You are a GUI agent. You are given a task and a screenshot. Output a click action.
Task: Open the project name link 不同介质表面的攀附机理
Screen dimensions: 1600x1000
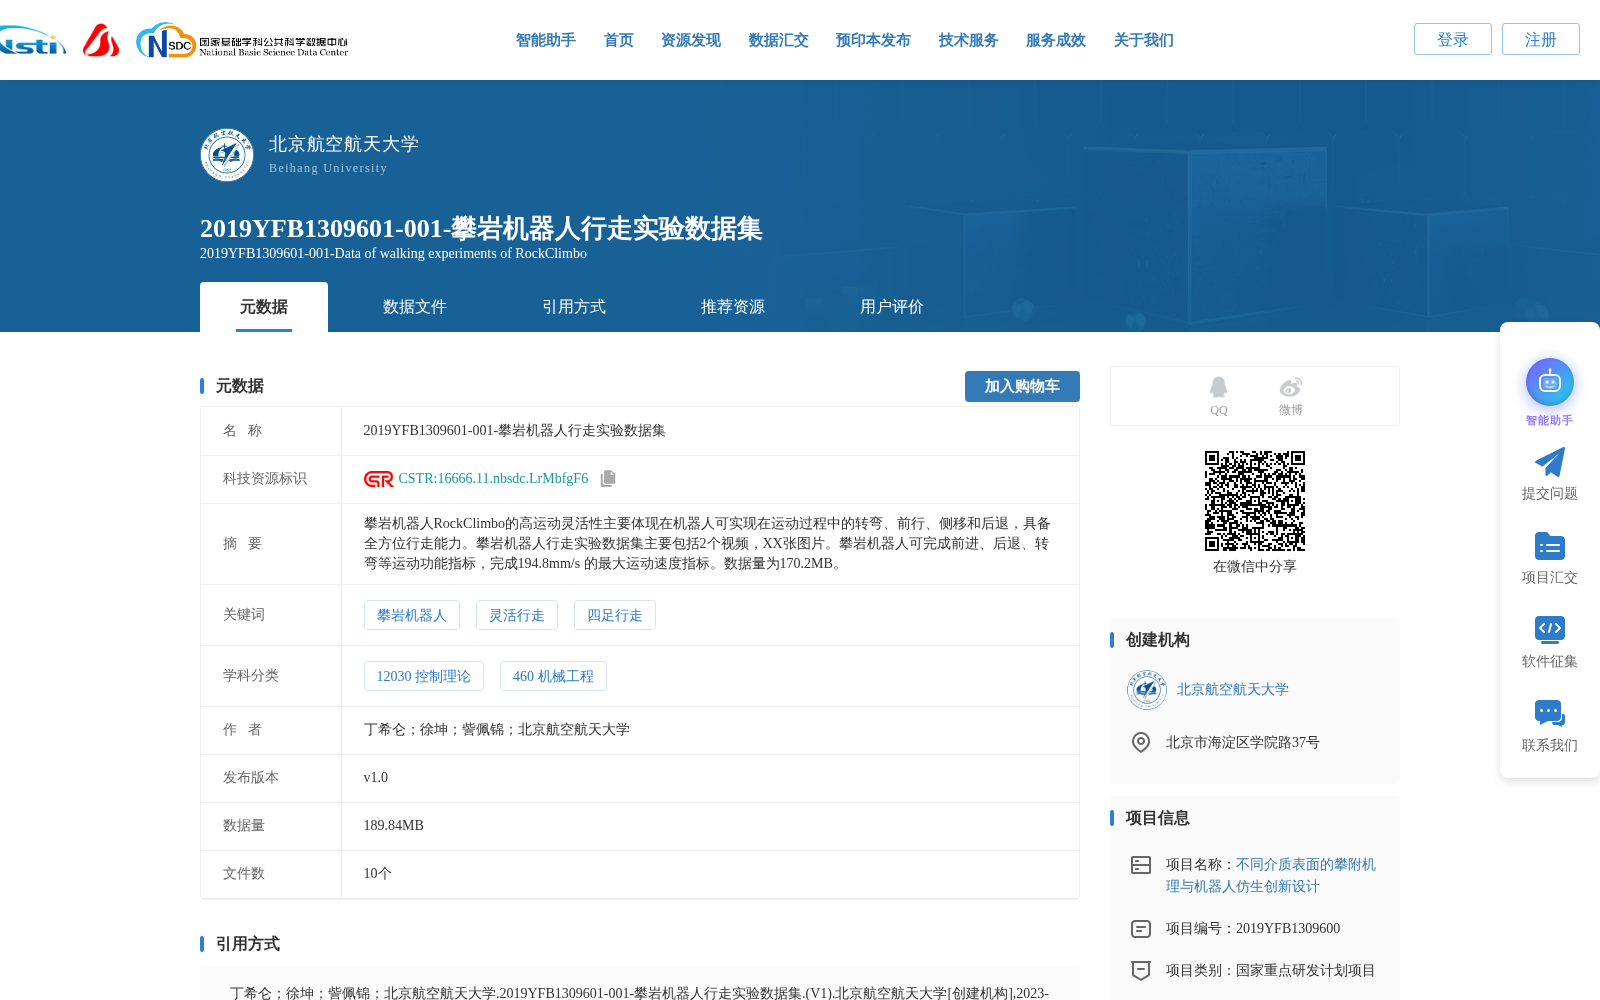1271,875
